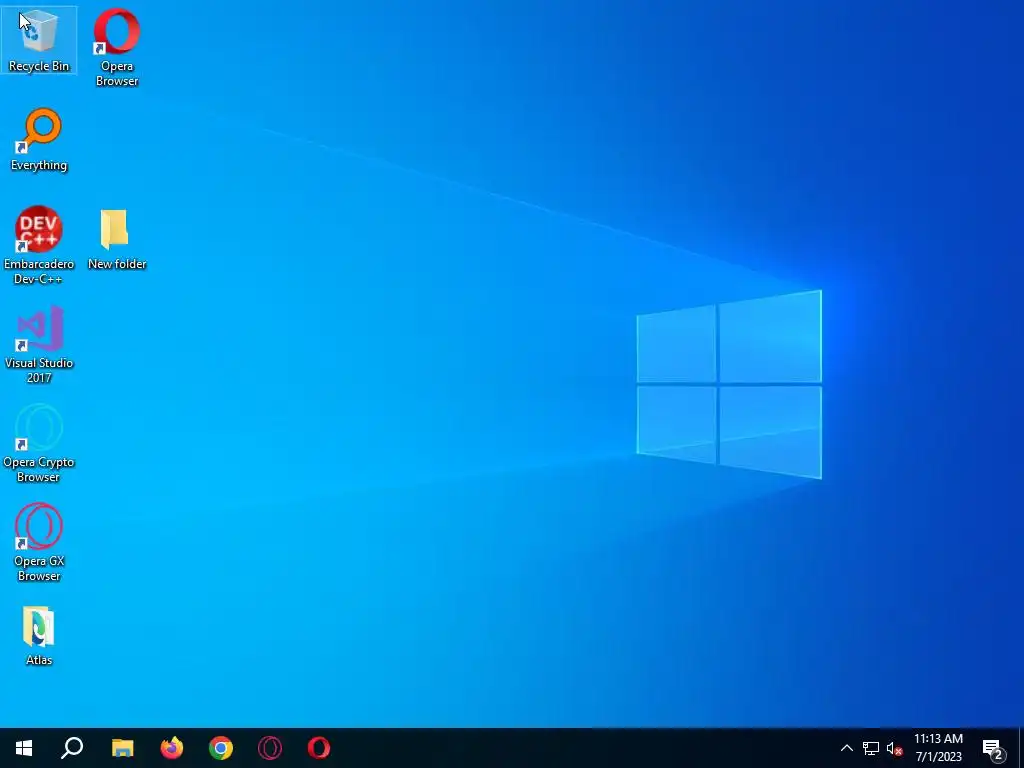Open network status tray icon
Image resolution: width=1024 pixels, height=768 pixels.
(x=871, y=748)
